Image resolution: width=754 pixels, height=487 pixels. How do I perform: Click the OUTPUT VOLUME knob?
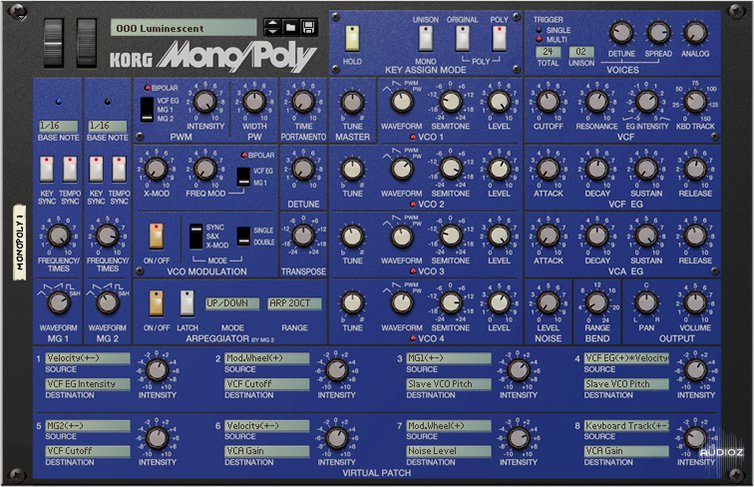pyautogui.click(x=695, y=303)
